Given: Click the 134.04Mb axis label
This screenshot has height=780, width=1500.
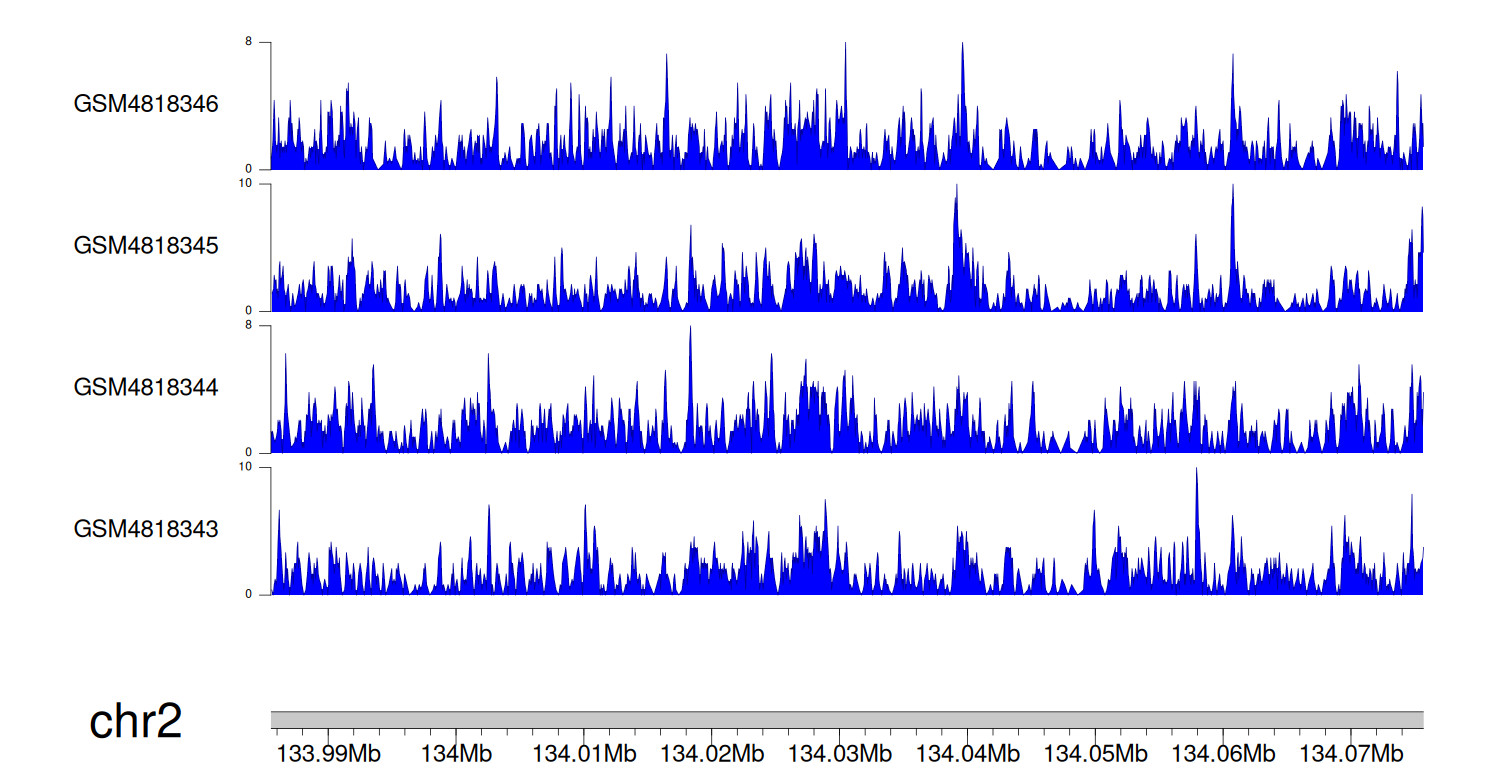Looking at the screenshot, I should click(968, 753).
